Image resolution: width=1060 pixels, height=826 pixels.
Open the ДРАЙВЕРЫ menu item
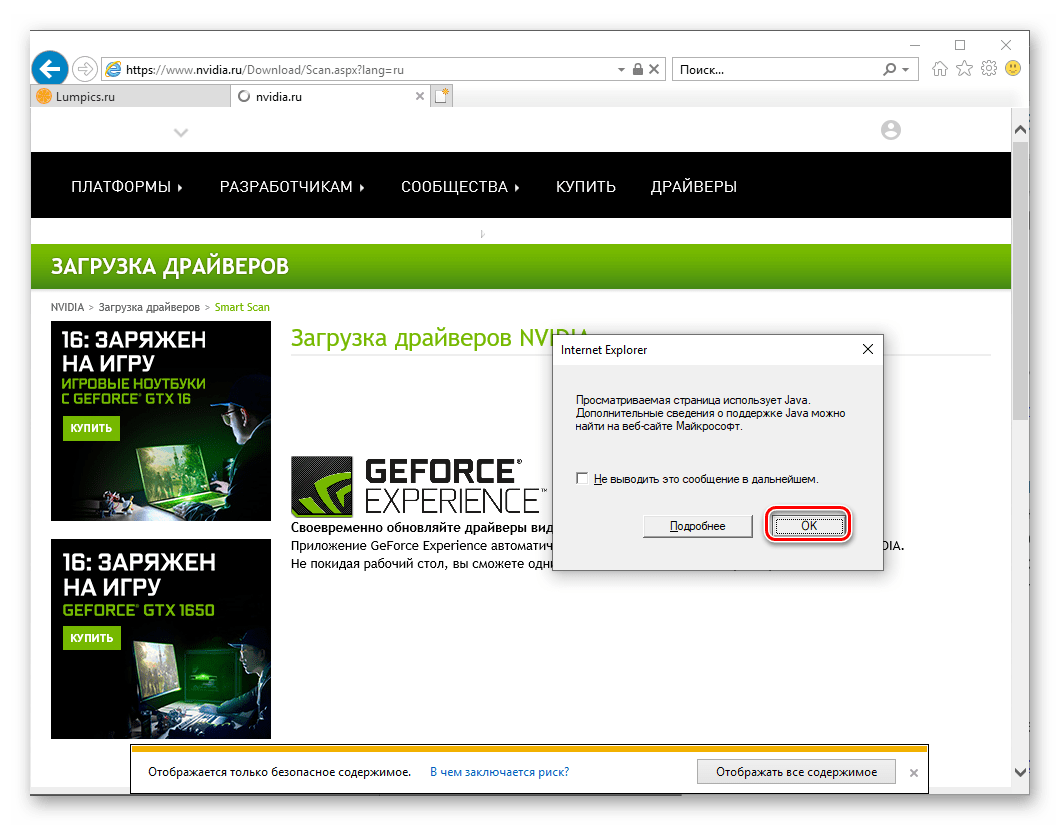click(x=694, y=186)
